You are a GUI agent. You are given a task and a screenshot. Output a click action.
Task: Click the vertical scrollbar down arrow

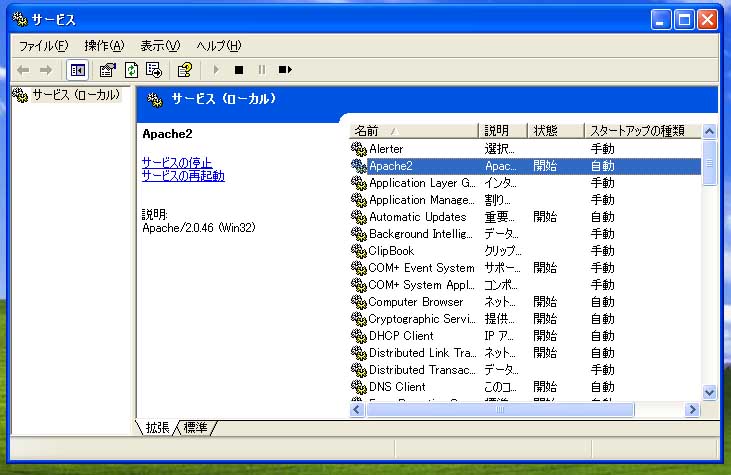pos(710,393)
